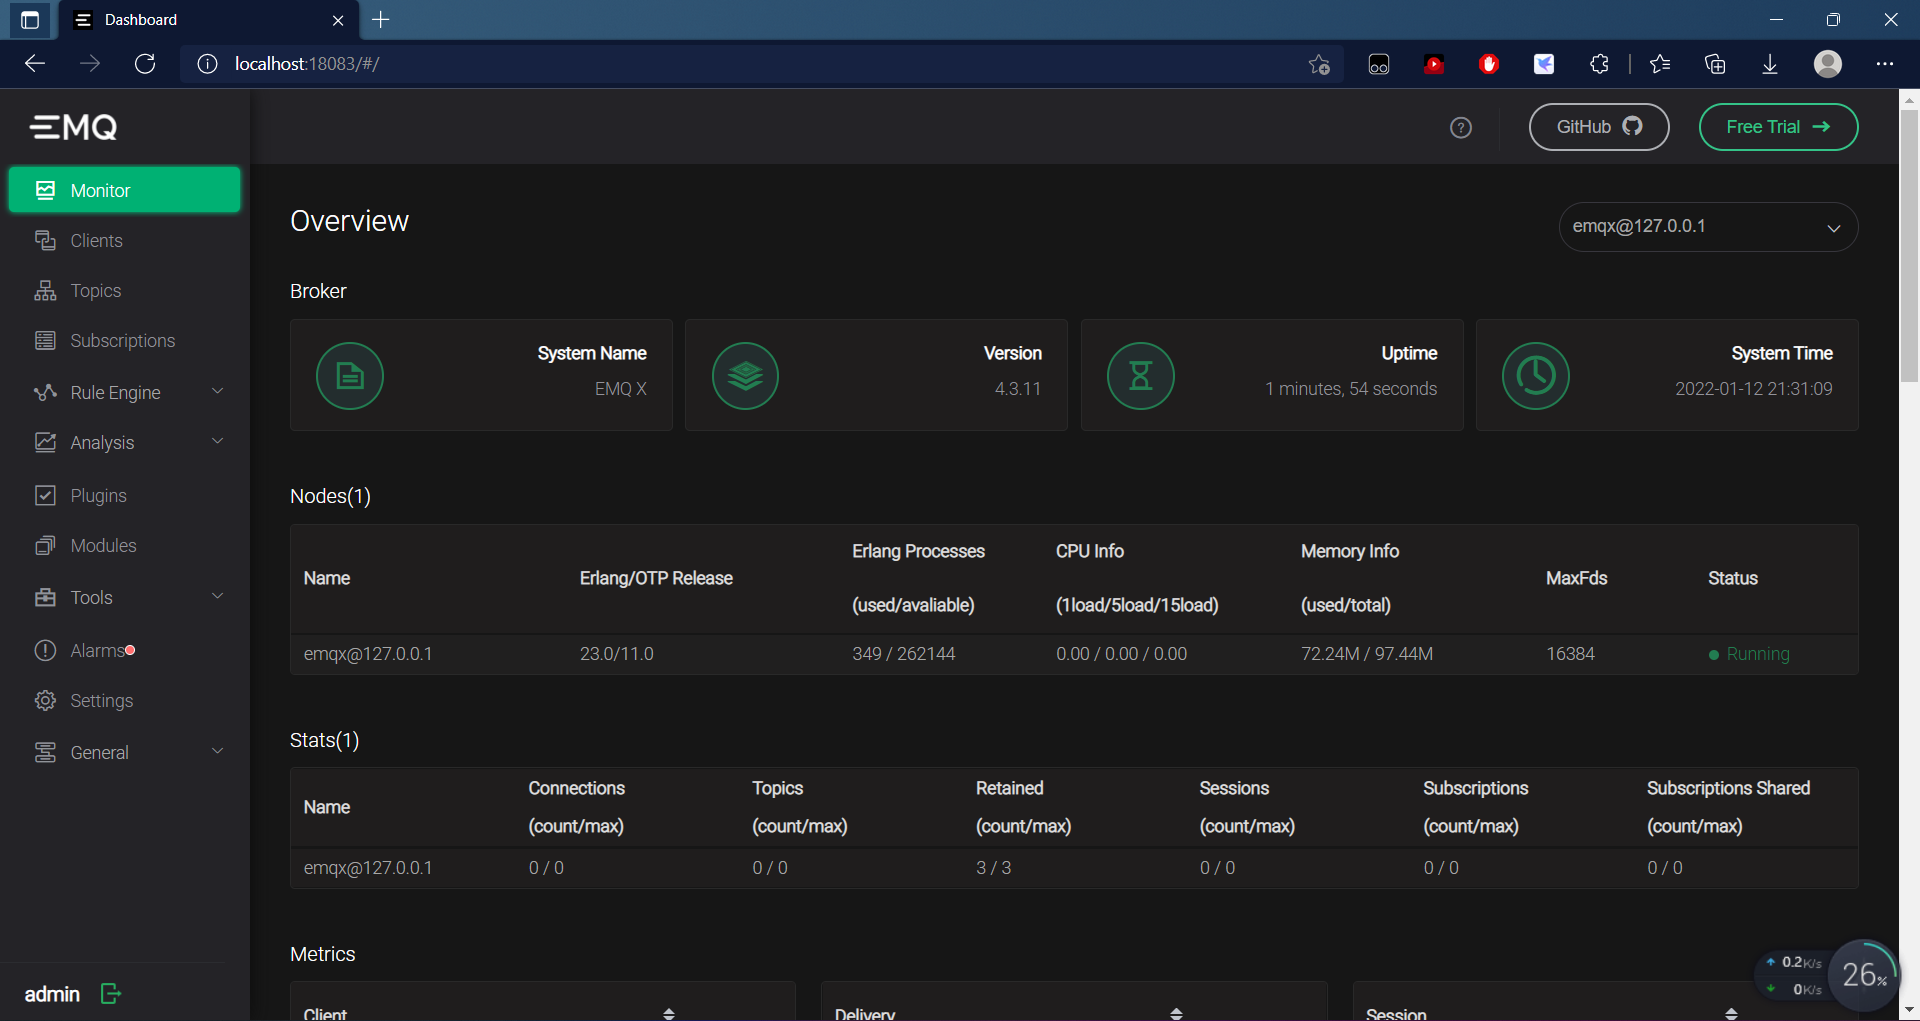Open the browser settings ellipsis menu
The width and height of the screenshot is (1920, 1021).
click(x=1885, y=64)
